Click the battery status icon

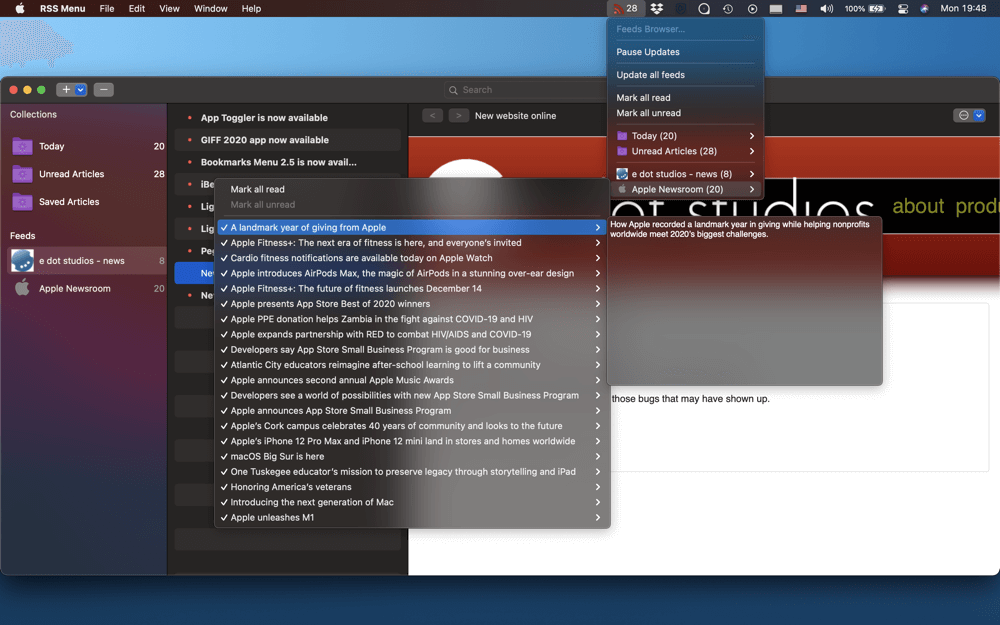(877, 8)
